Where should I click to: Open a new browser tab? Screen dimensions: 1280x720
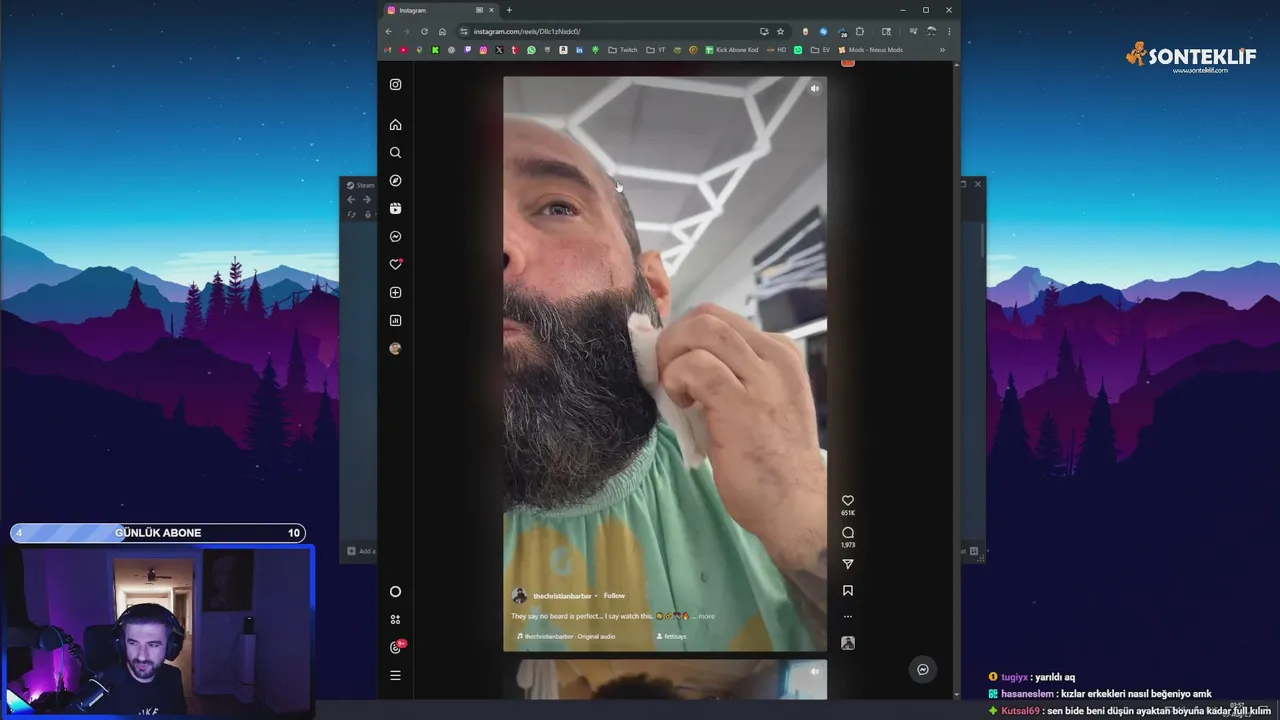click(509, 10)
